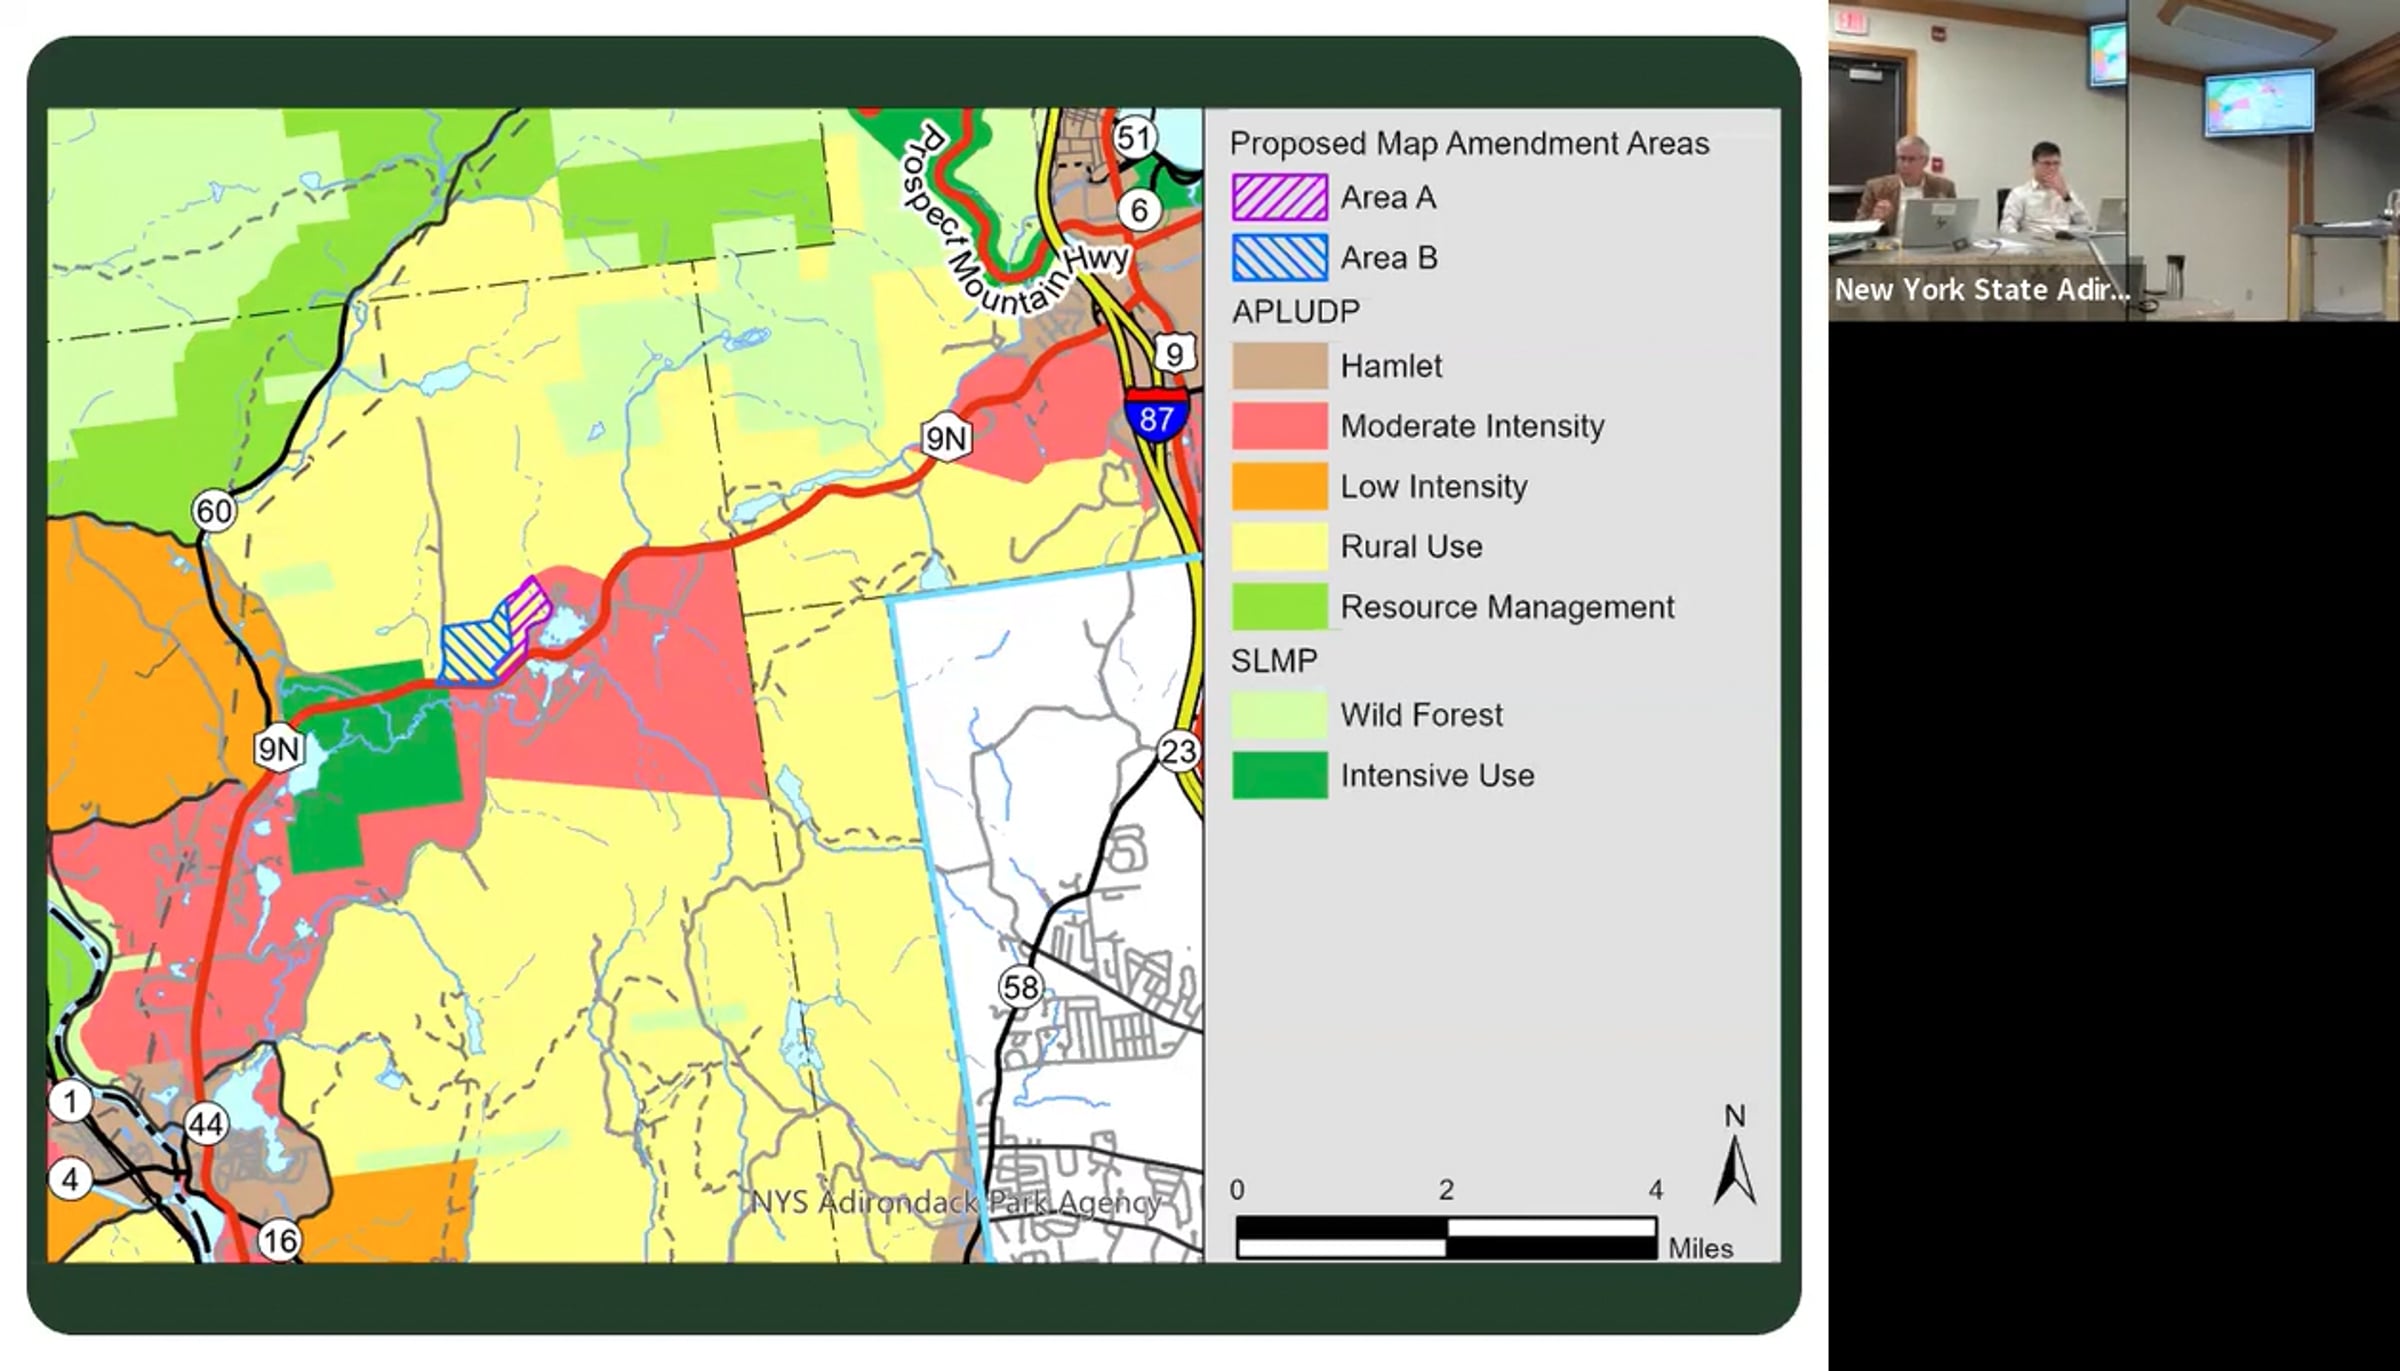Click the route 4 circle marker
The height and width of the screenshot is (1371, 2400).
[70, 1180]
